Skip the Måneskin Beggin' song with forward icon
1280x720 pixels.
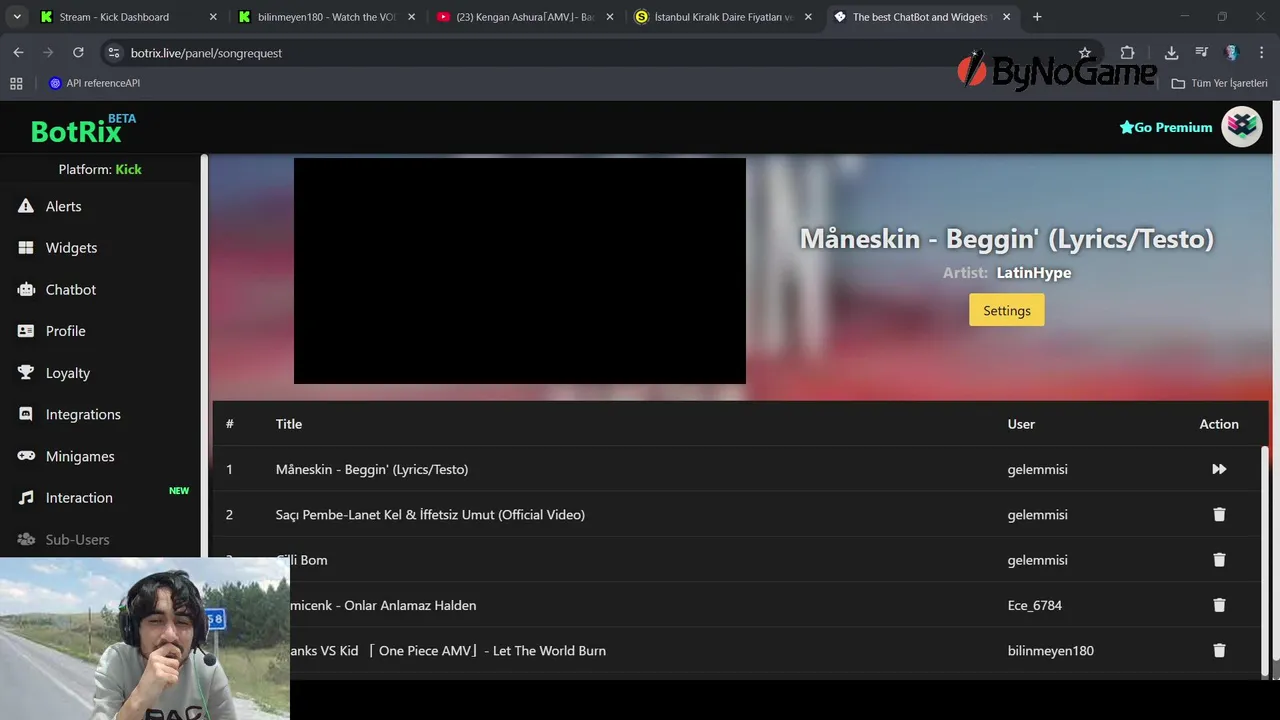click(x=1219, y=469)
